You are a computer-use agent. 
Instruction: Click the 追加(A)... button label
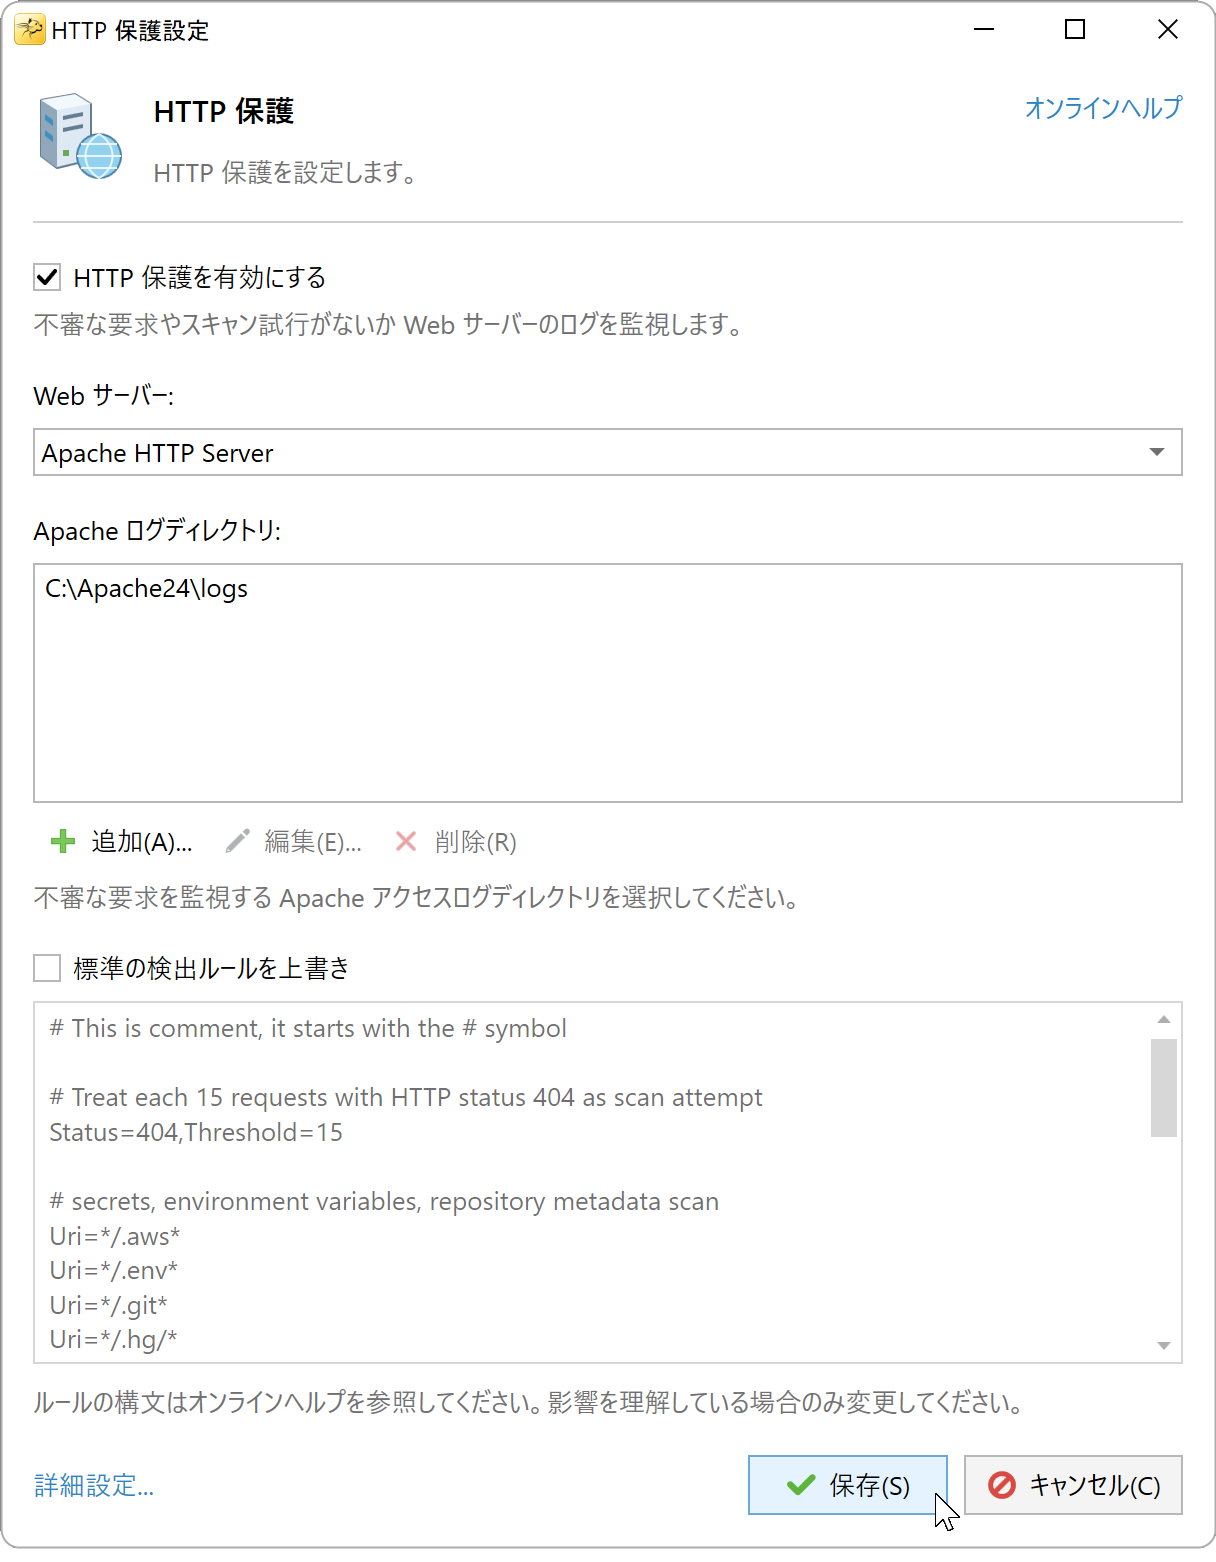tap(142, 842)
